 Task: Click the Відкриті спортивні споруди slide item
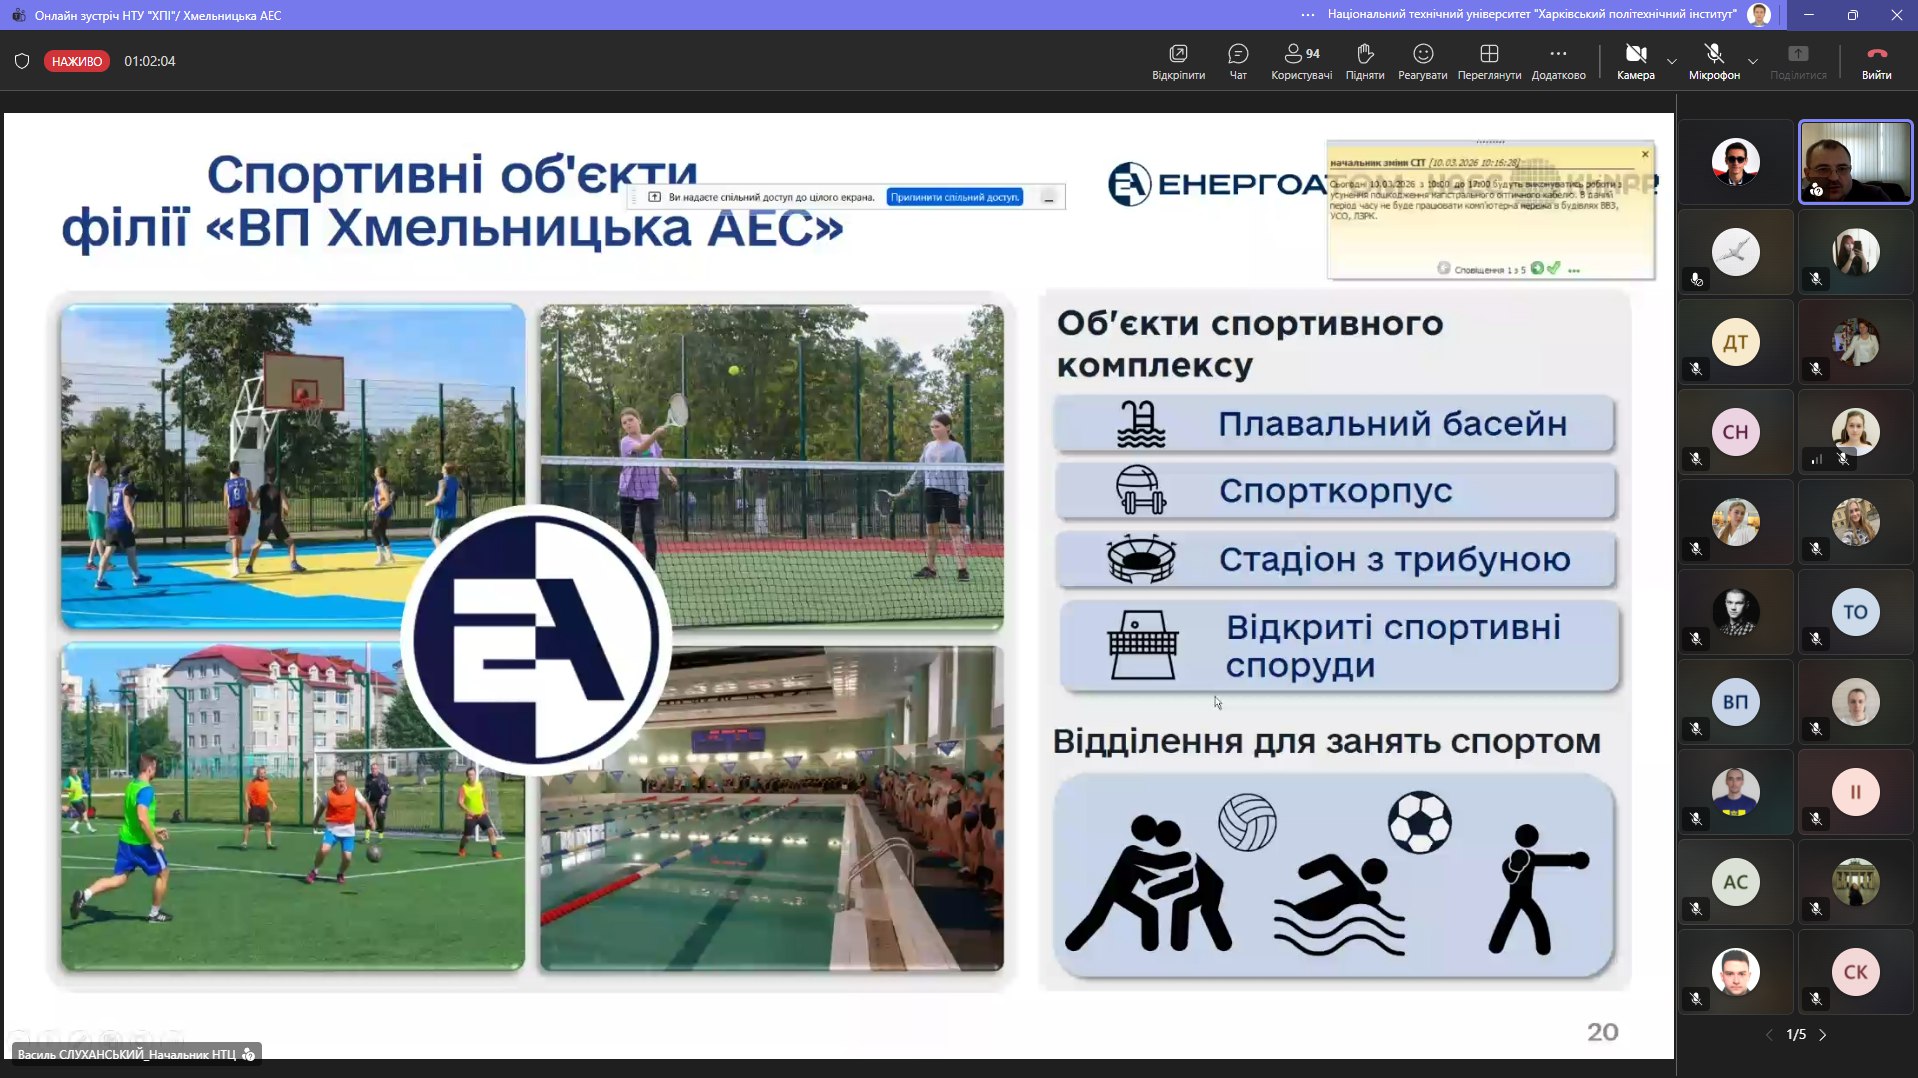click(x=1338, y=646)
